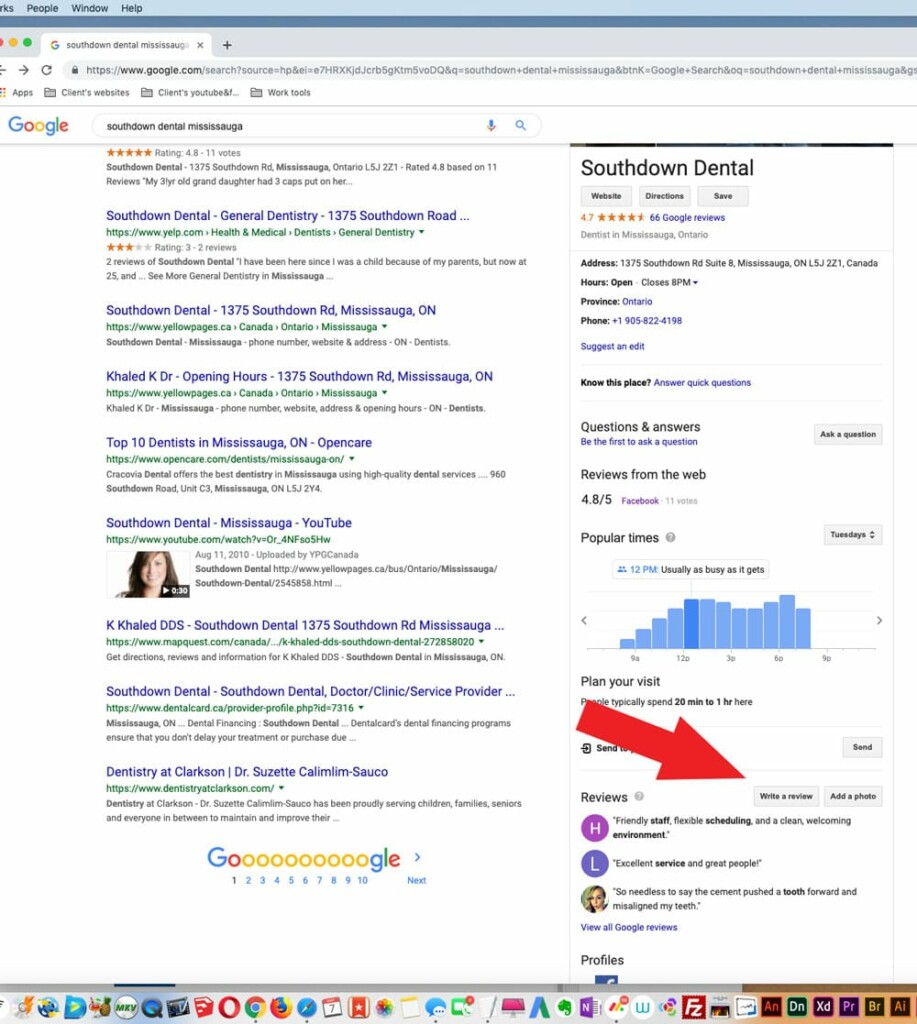
Task: Open Safari from the dock
Action: pyautogui.click(x=306, y=1007)
